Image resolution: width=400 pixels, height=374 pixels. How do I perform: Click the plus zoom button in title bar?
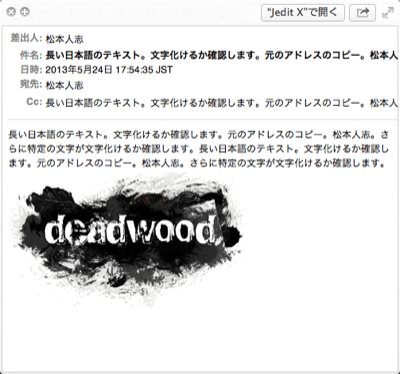click(x=25, y=12)
